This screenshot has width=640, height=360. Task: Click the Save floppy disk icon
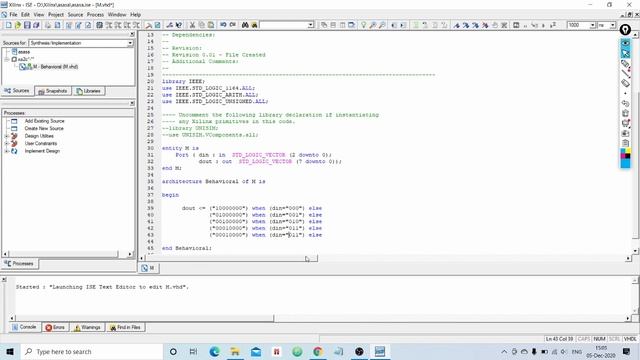tap(27, 25)
